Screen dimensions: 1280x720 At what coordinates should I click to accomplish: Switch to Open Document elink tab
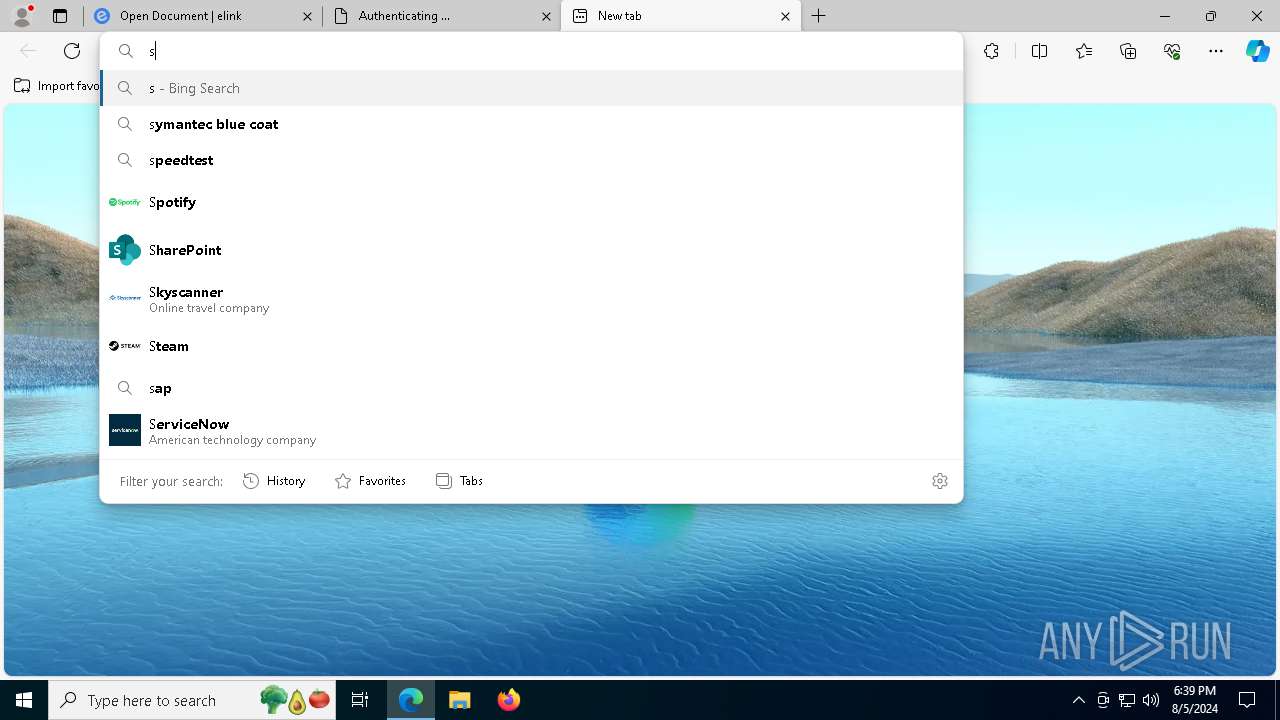click(x=203, y=16)
